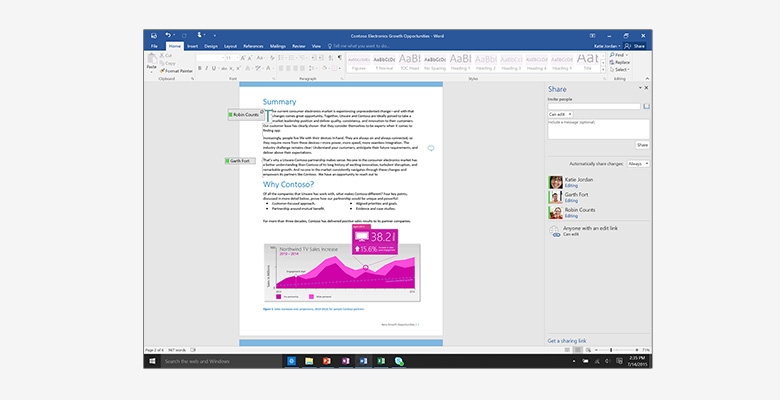Shrink the font size
Image resolution: width=780 pixels, height=400 pixels.
(250, 58)
